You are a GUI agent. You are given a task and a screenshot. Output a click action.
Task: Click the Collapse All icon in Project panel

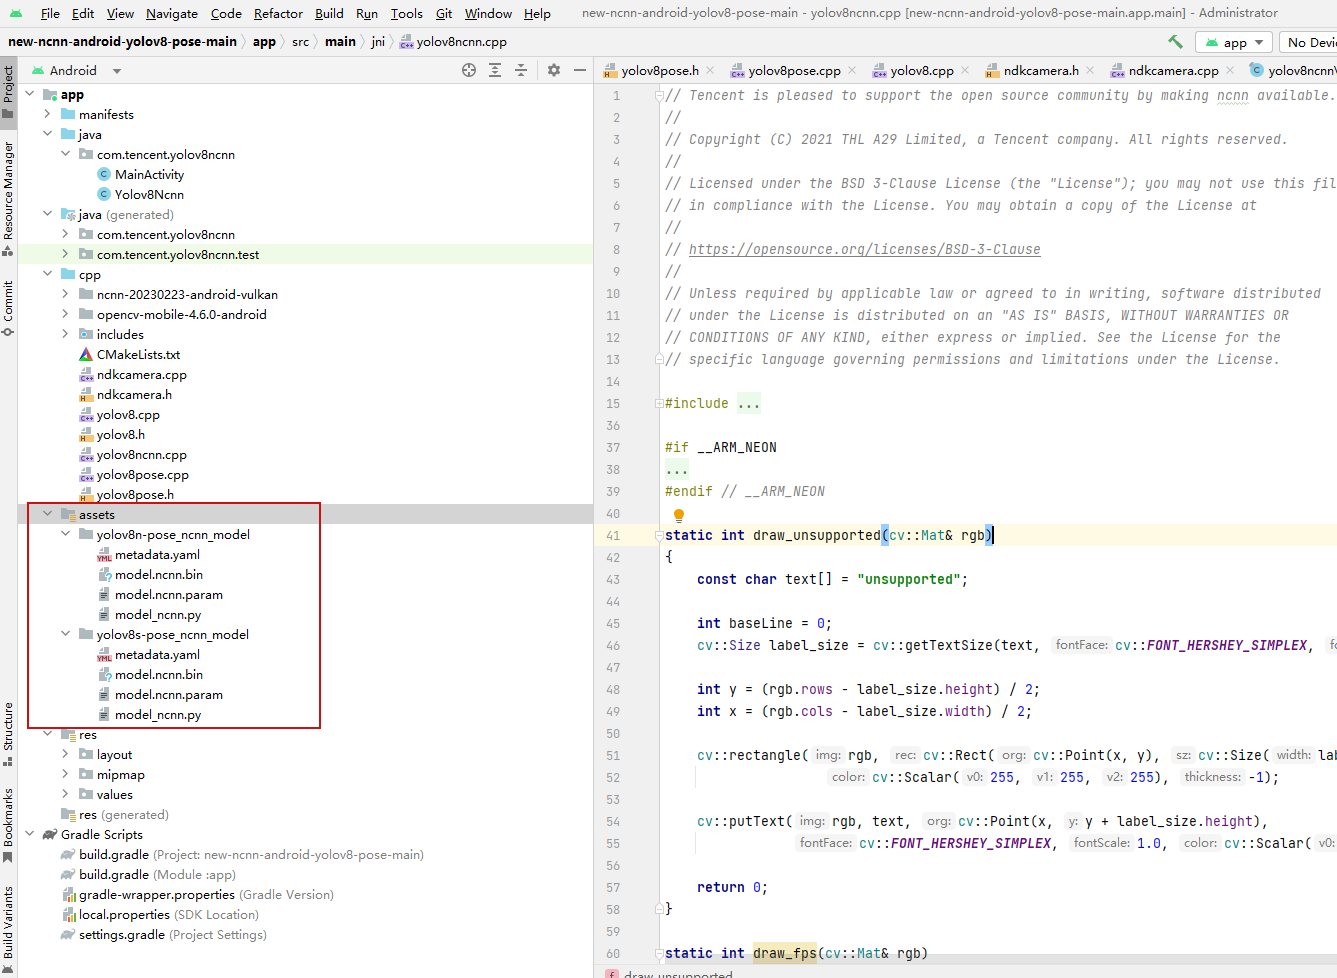[x=521, y=70]
